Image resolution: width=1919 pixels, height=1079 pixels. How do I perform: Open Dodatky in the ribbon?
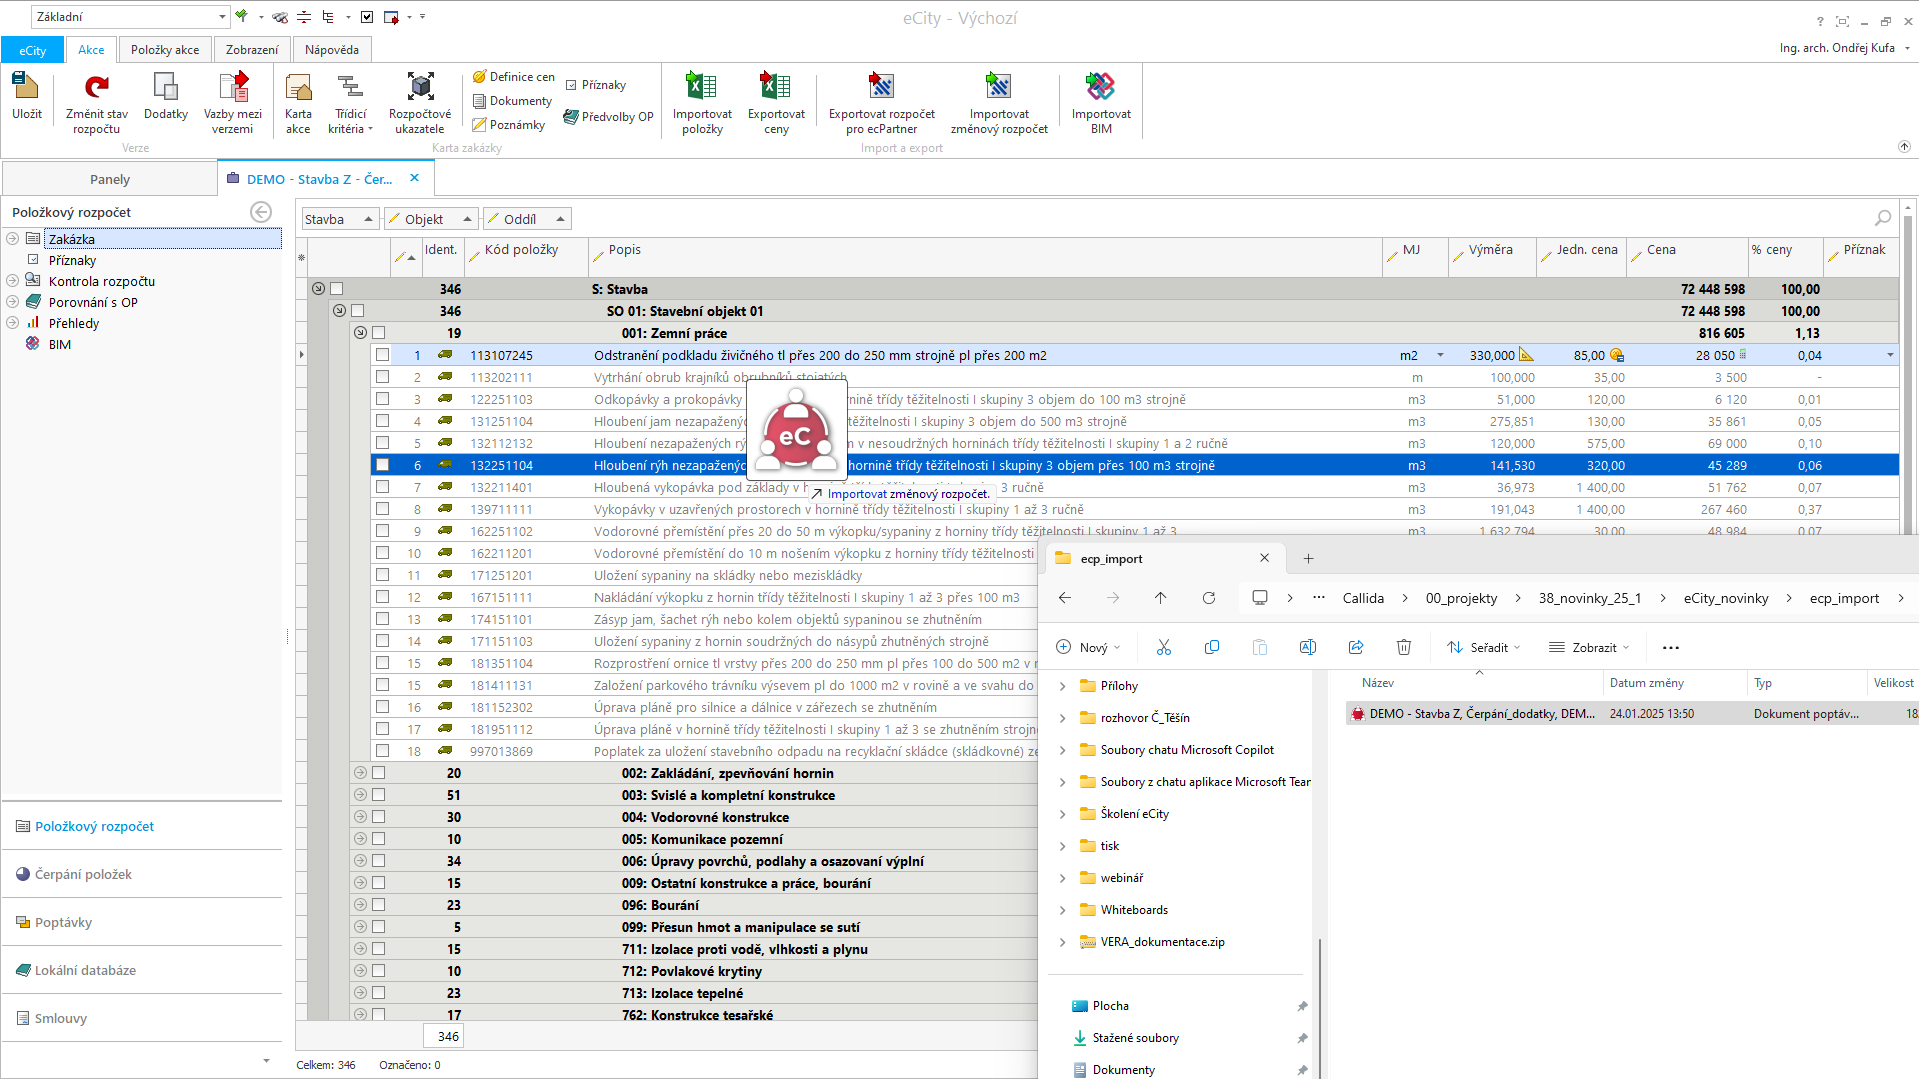point(165,97)
